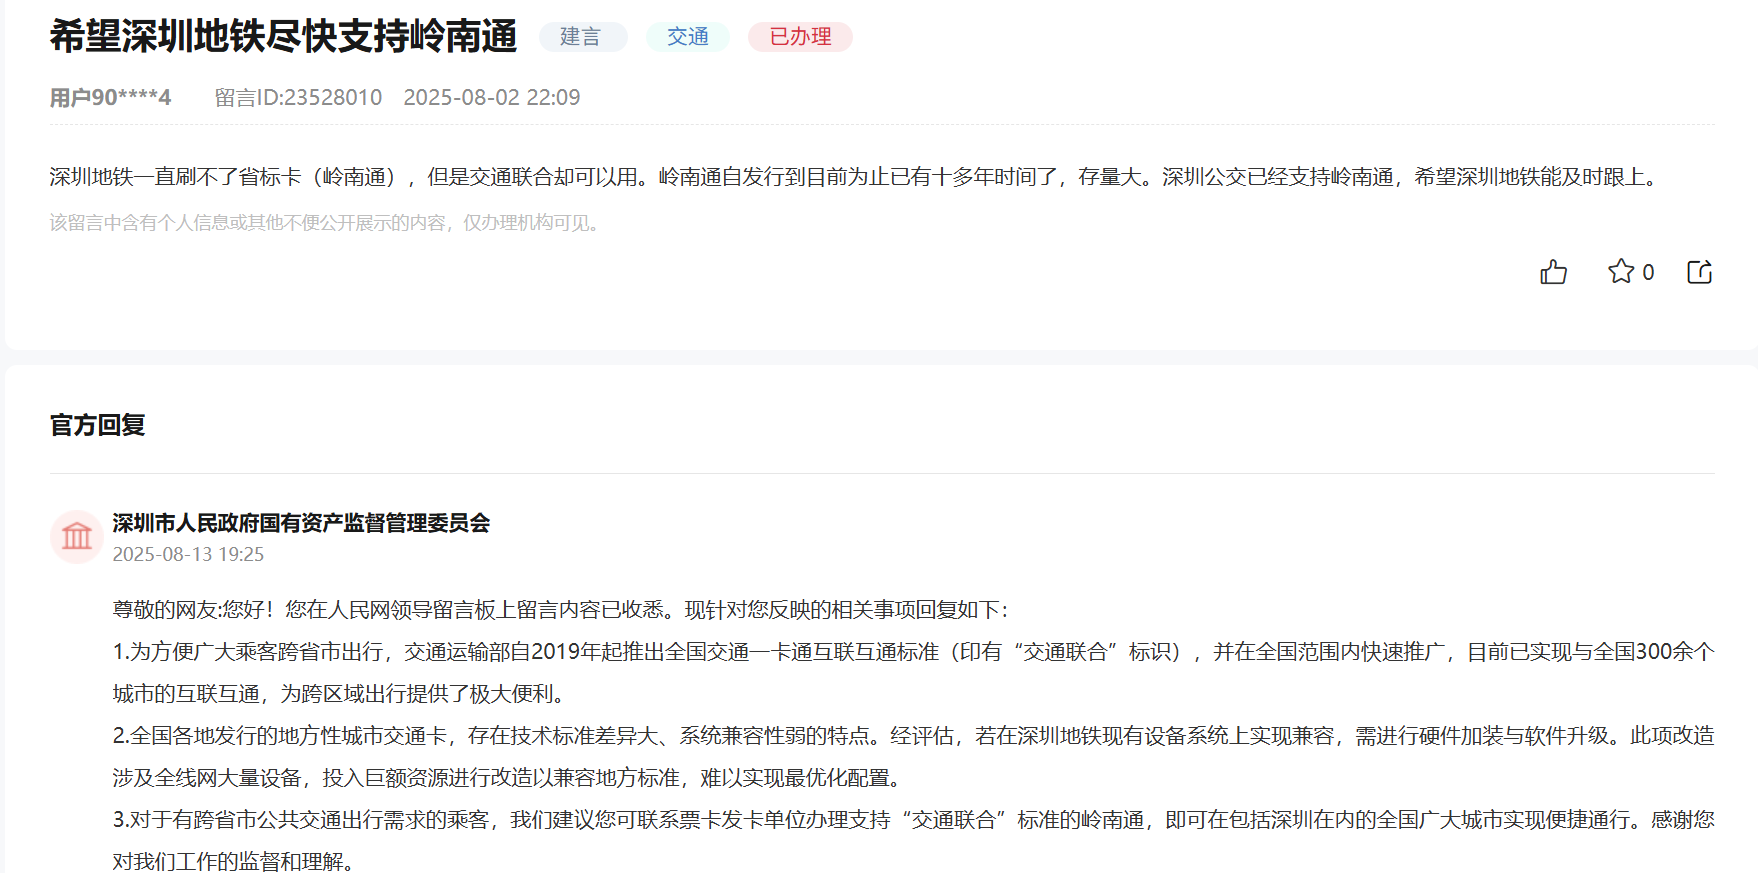Click reply point 2 about 全国各地发行的地方性城市交通卡

pos(913,756)
